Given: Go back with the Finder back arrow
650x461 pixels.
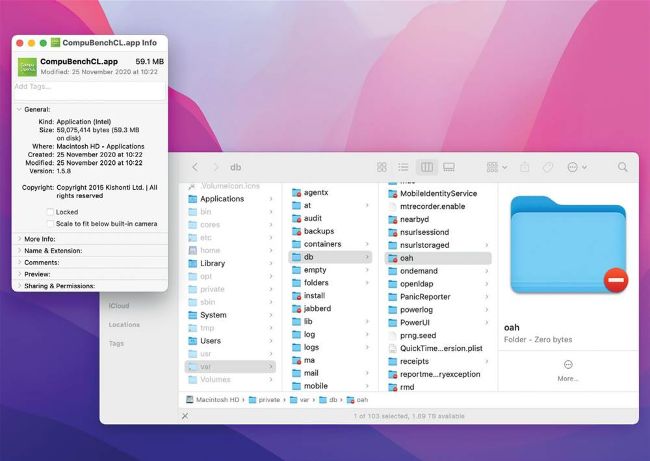Looking at the screenshot, I should click(x=195, y=167).
